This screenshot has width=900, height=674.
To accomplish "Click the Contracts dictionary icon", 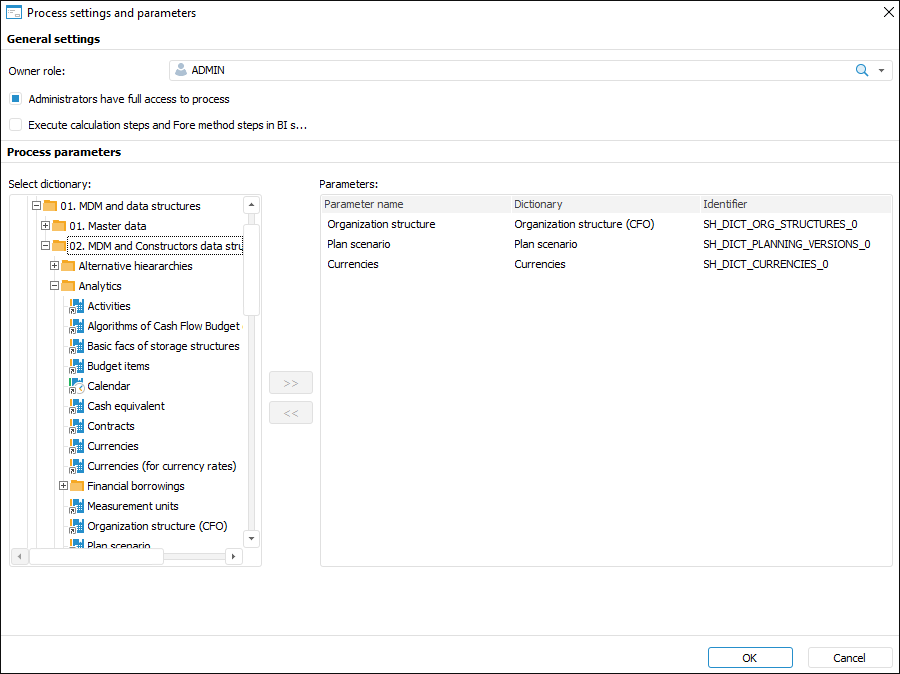I will (77, 426).
